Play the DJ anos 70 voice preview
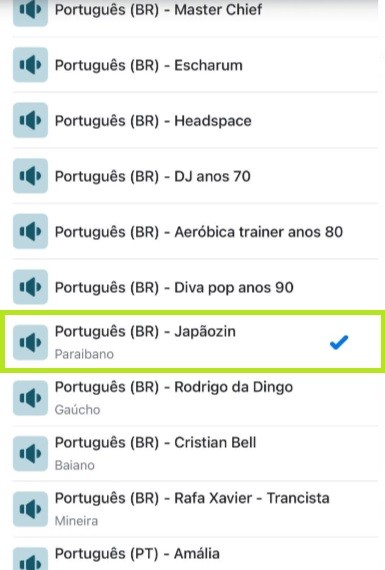Viewport: 385px width, 570px height. tap(30, 176)
